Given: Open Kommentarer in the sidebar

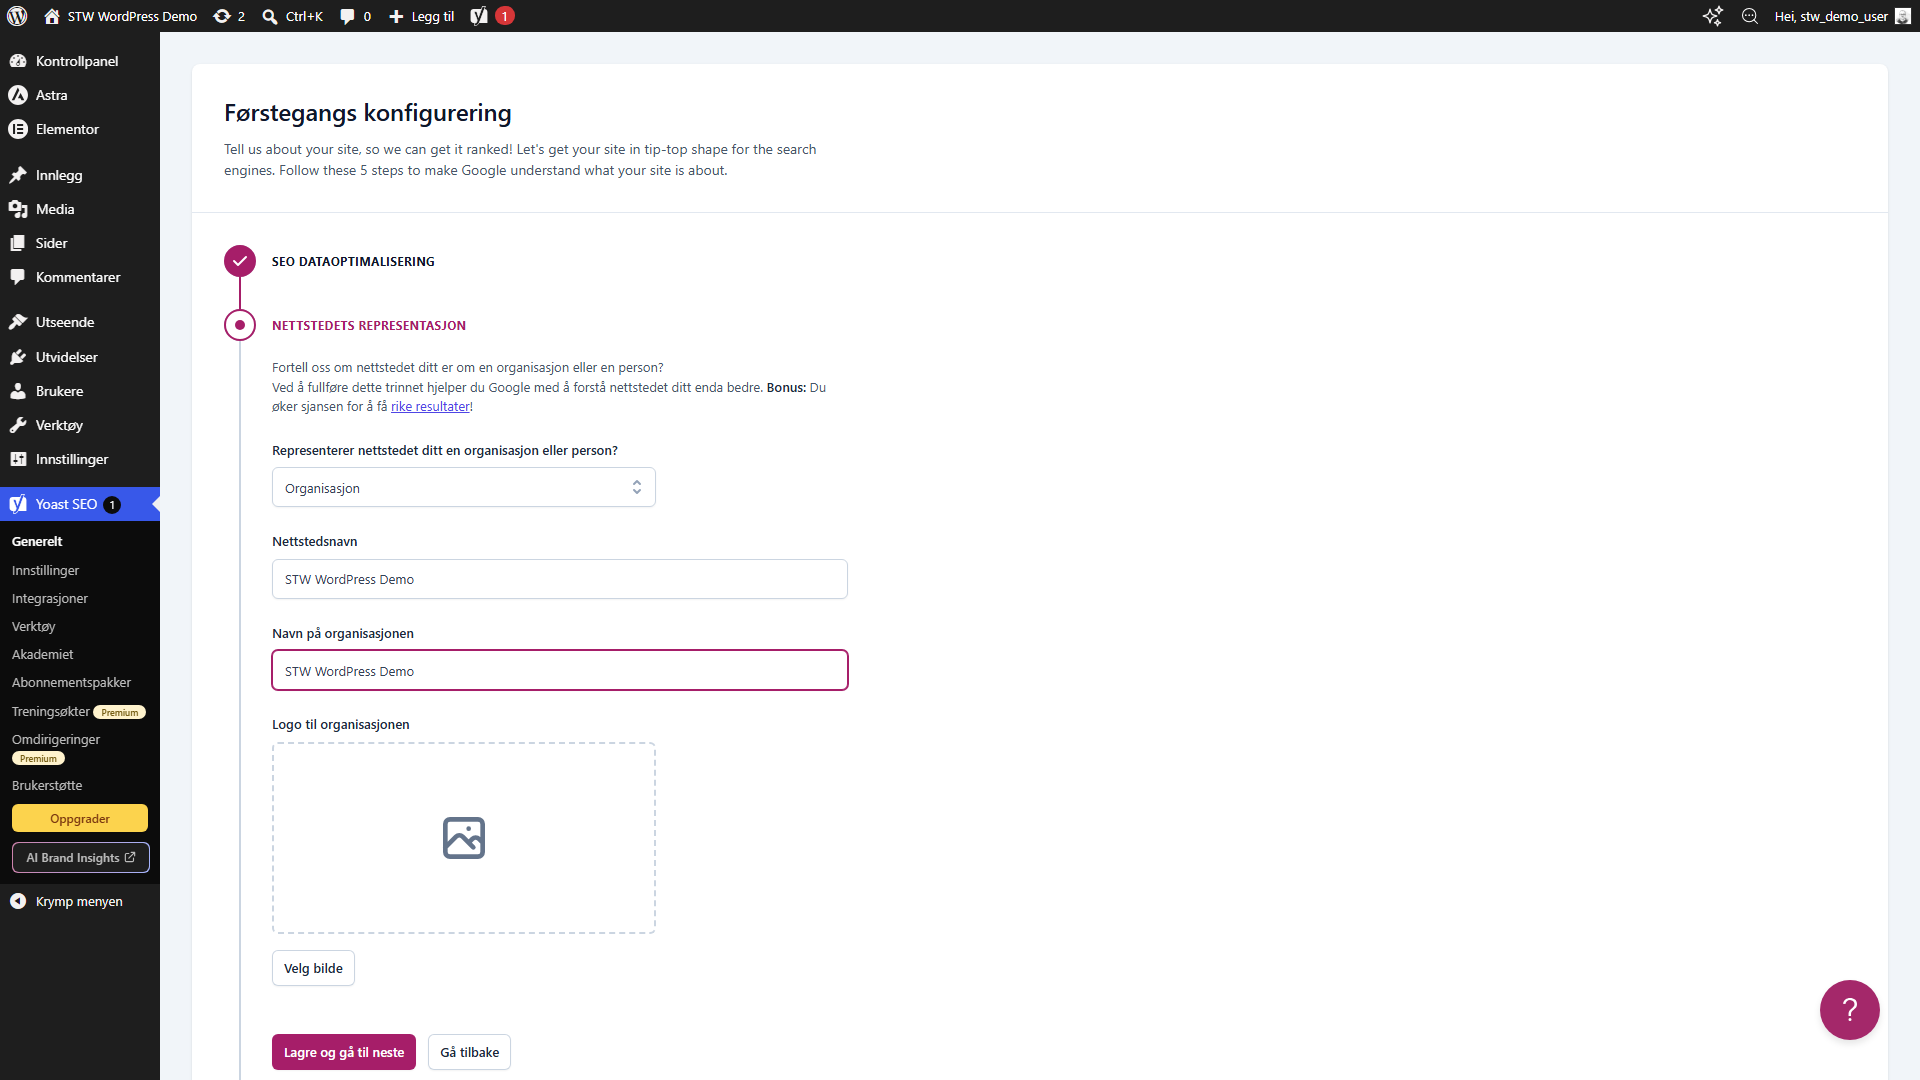Looking at the screenshot, I should coord(80,277).
